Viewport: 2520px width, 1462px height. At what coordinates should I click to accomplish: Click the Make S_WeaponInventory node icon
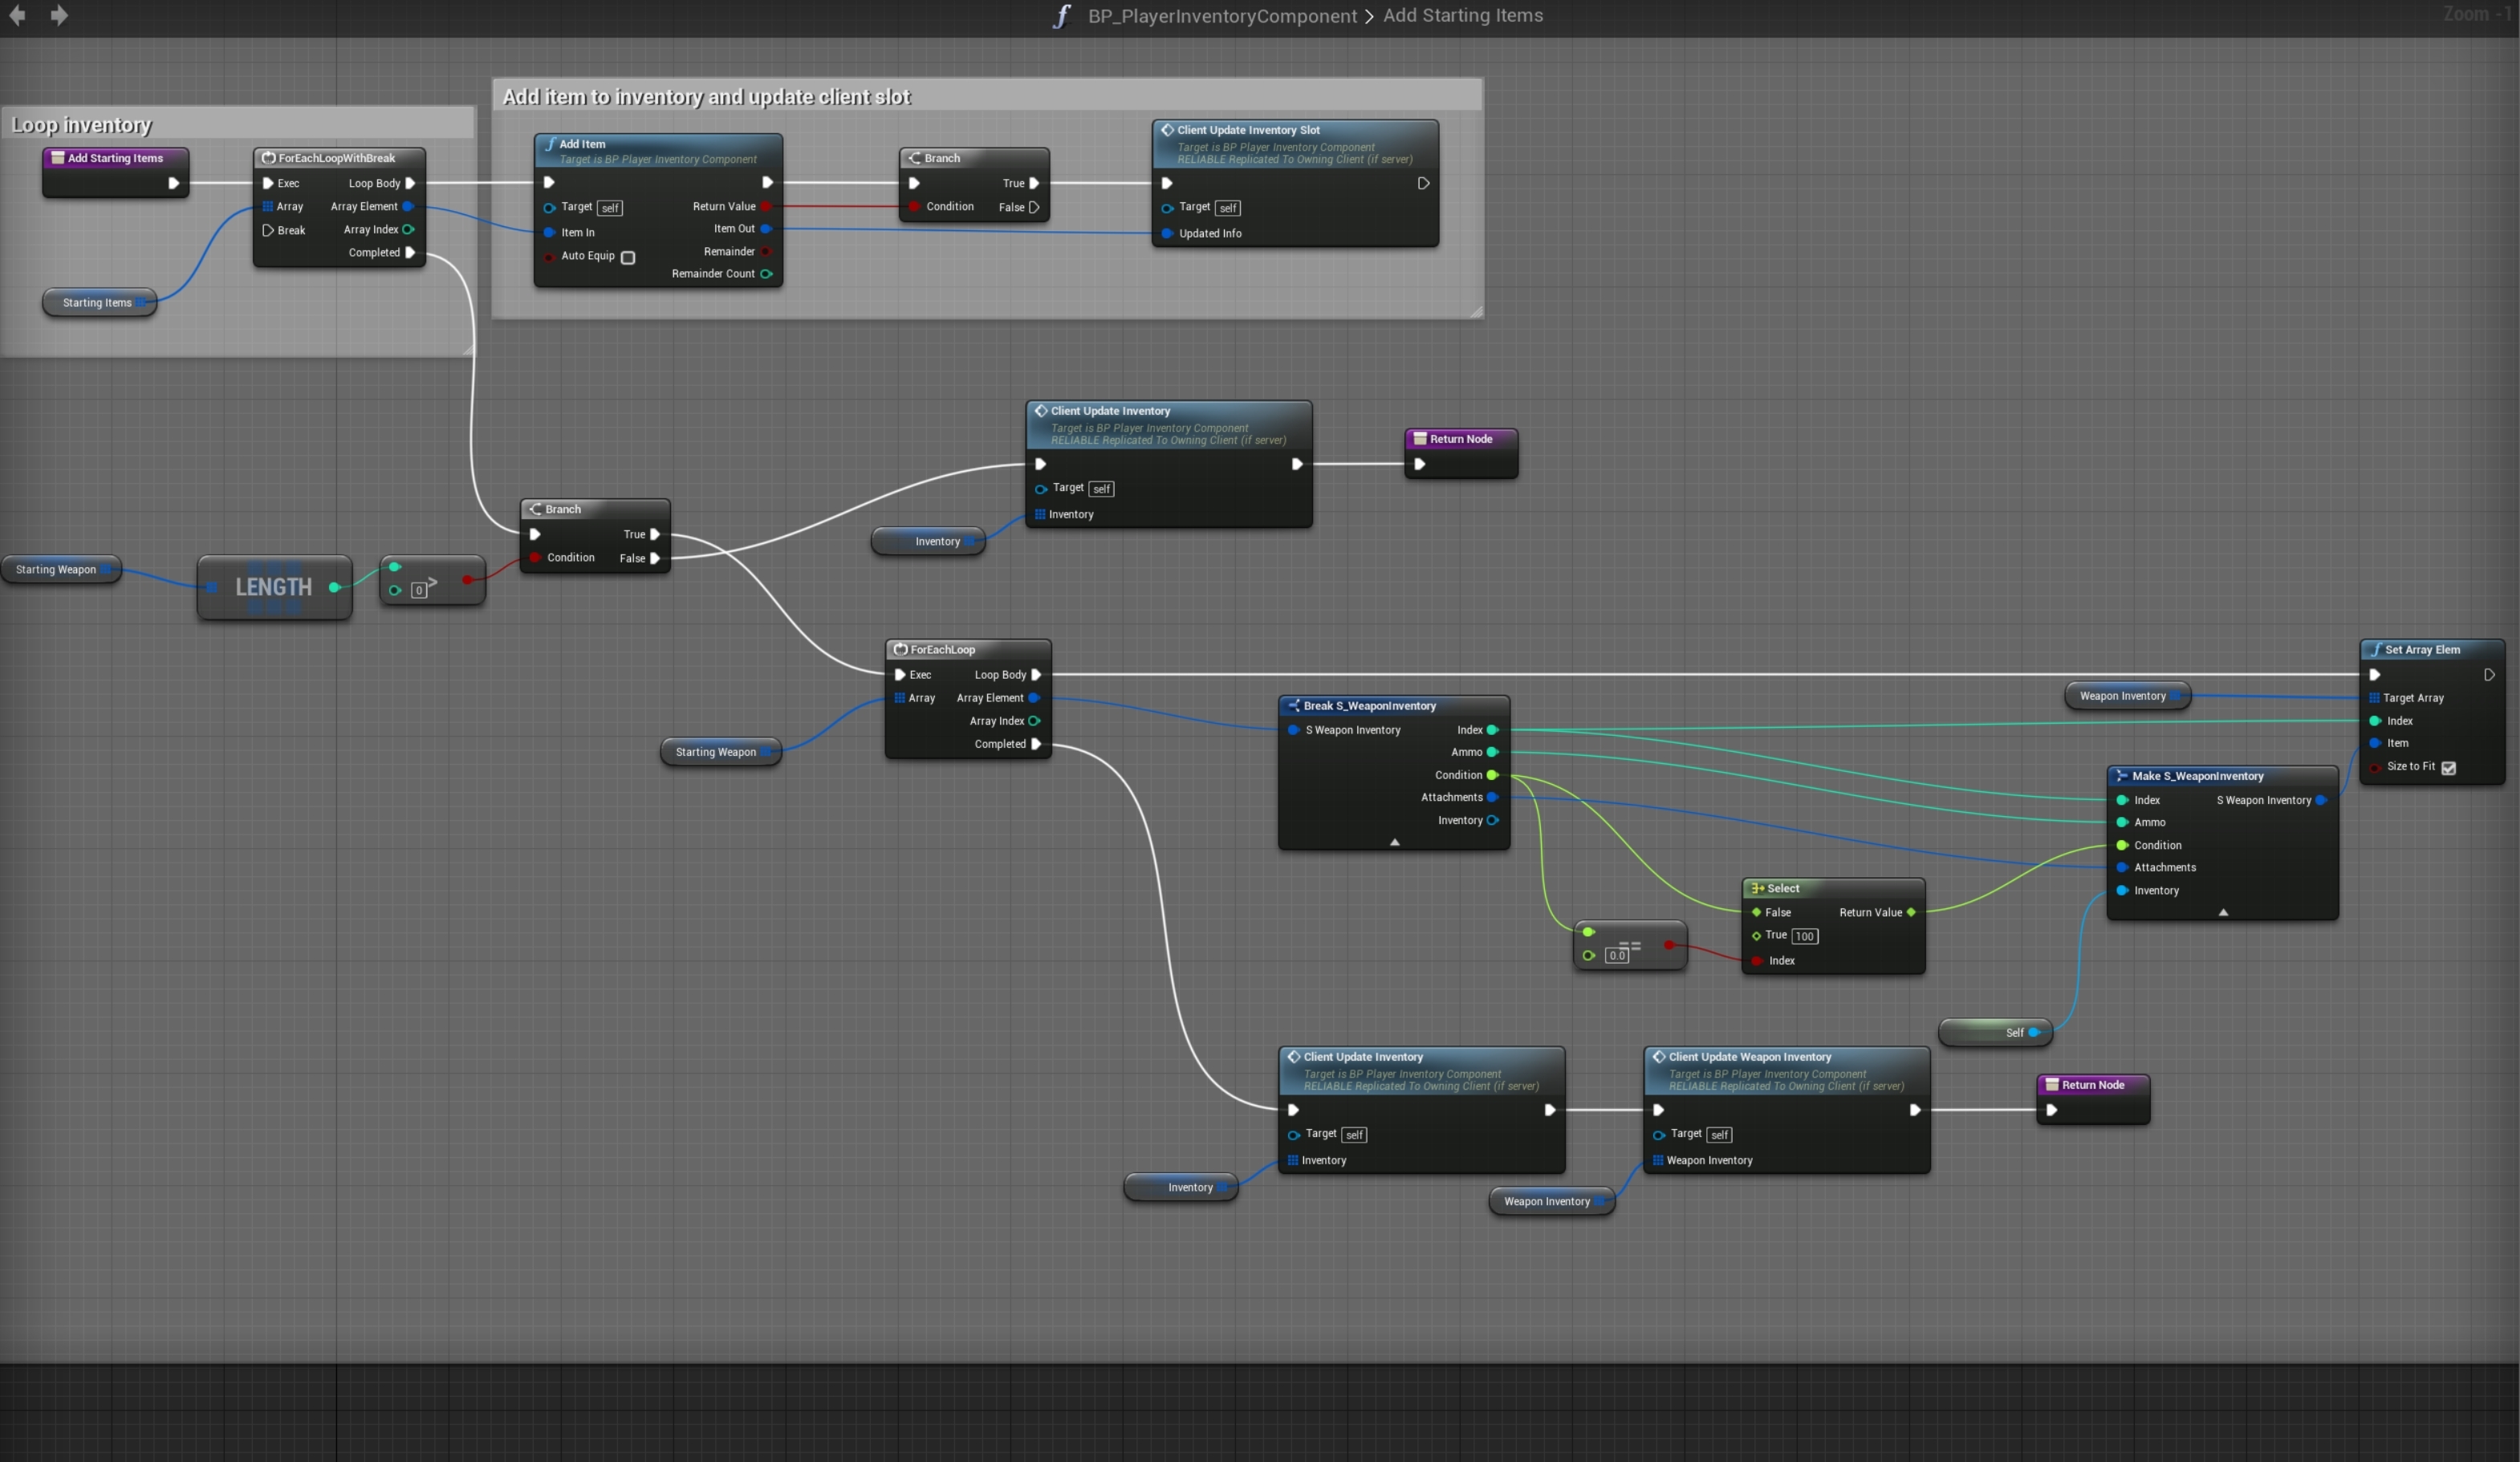[2121, 776]
